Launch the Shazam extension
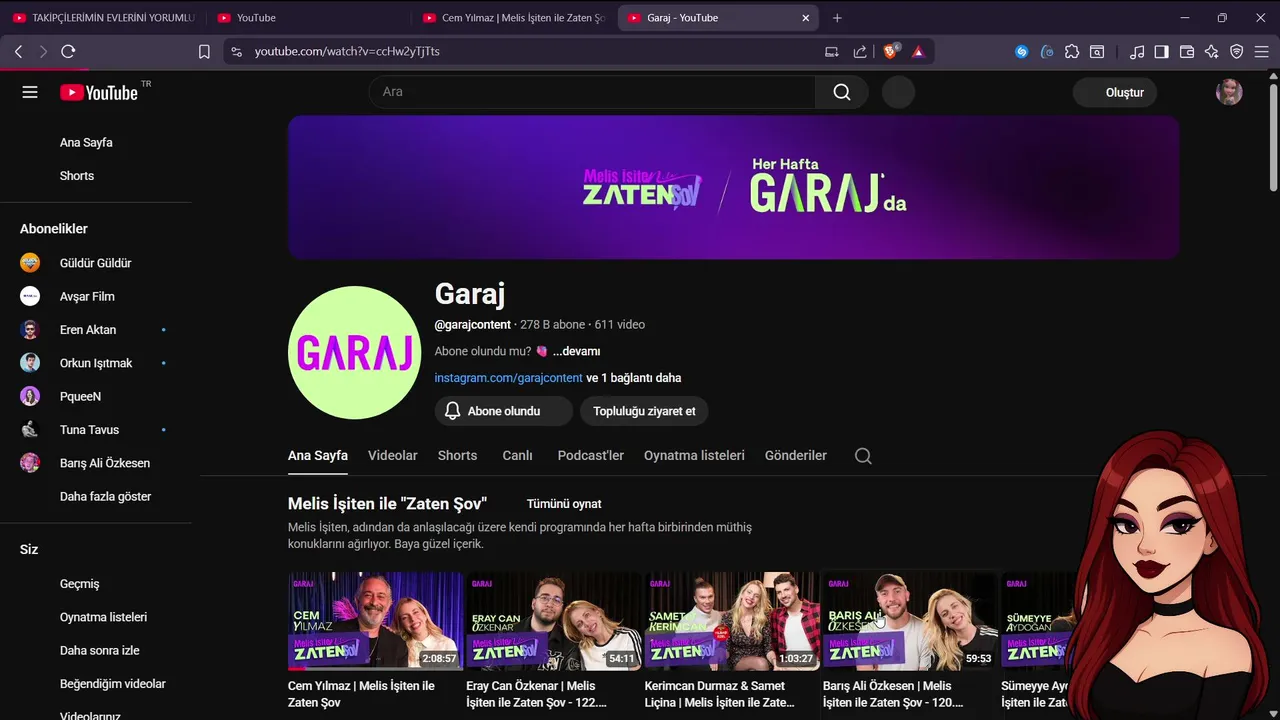Image resolution: width=1280 pixels, height=720 pixels. (x=1021, y=51)
